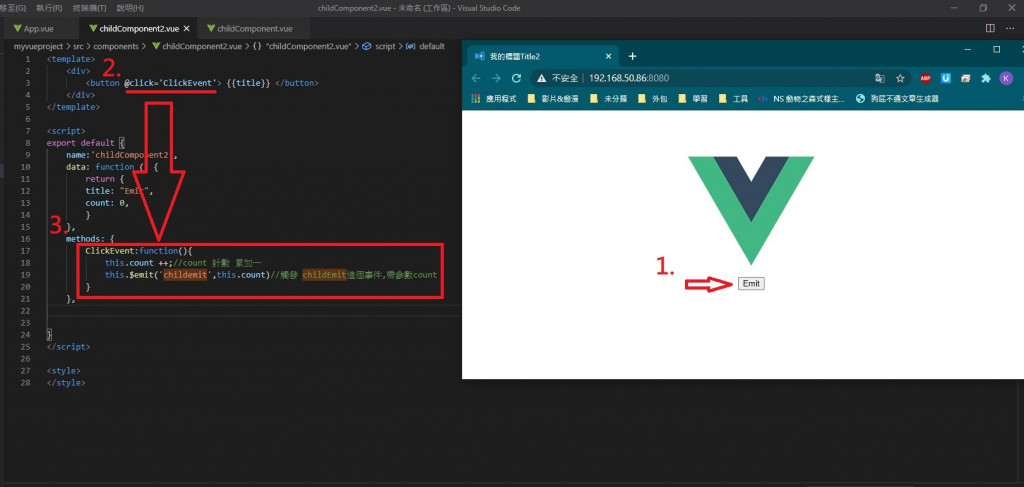Close the childComponent2.vue editor tab
1024x487 pixels.
click(187, 29)
